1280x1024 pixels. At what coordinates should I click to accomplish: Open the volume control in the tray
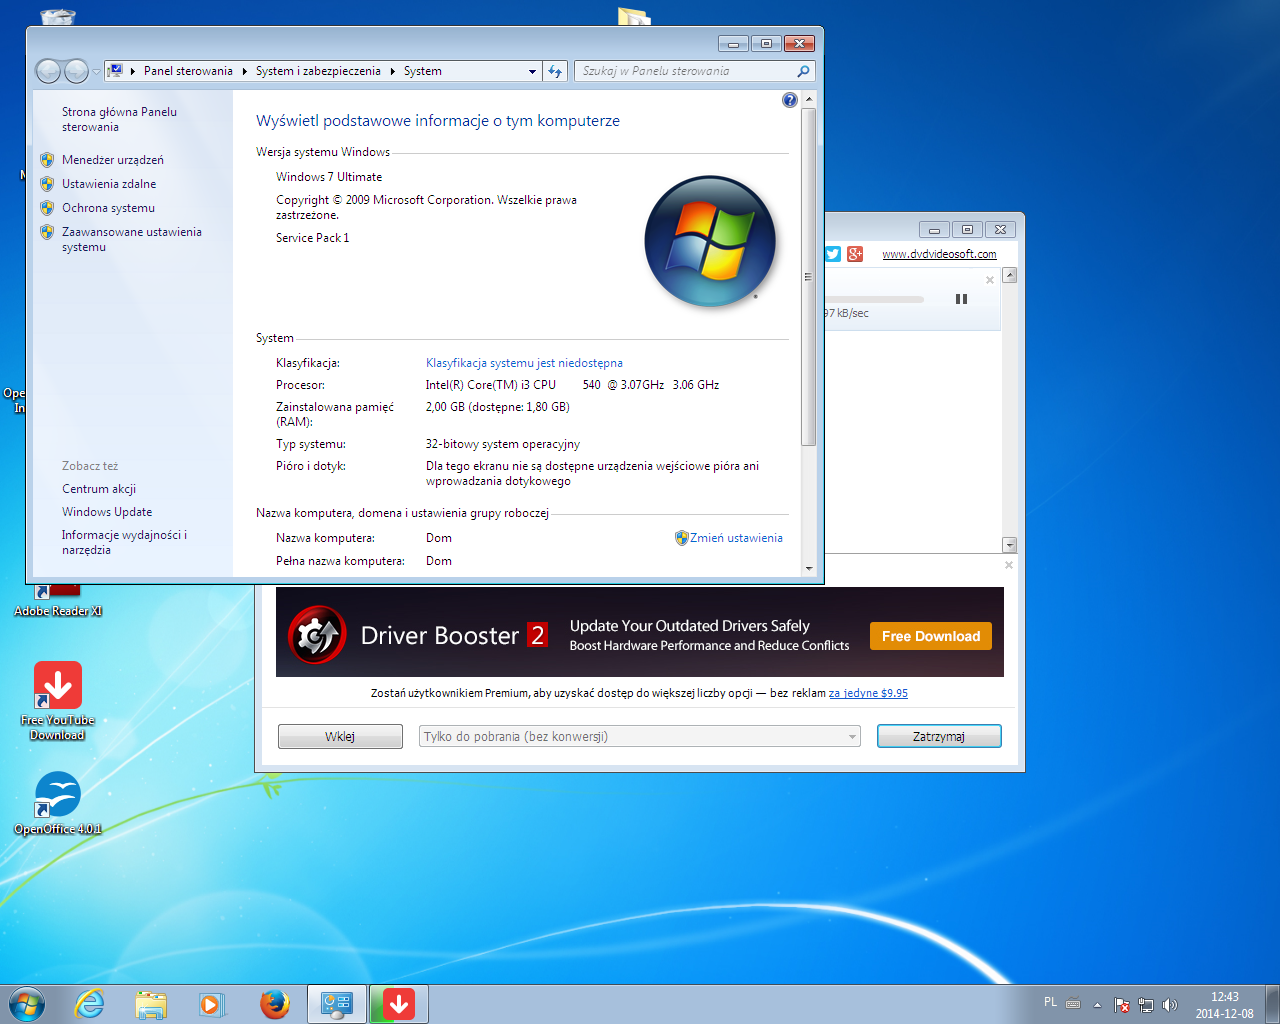pyautogui.click(x=1170, y=1005)
